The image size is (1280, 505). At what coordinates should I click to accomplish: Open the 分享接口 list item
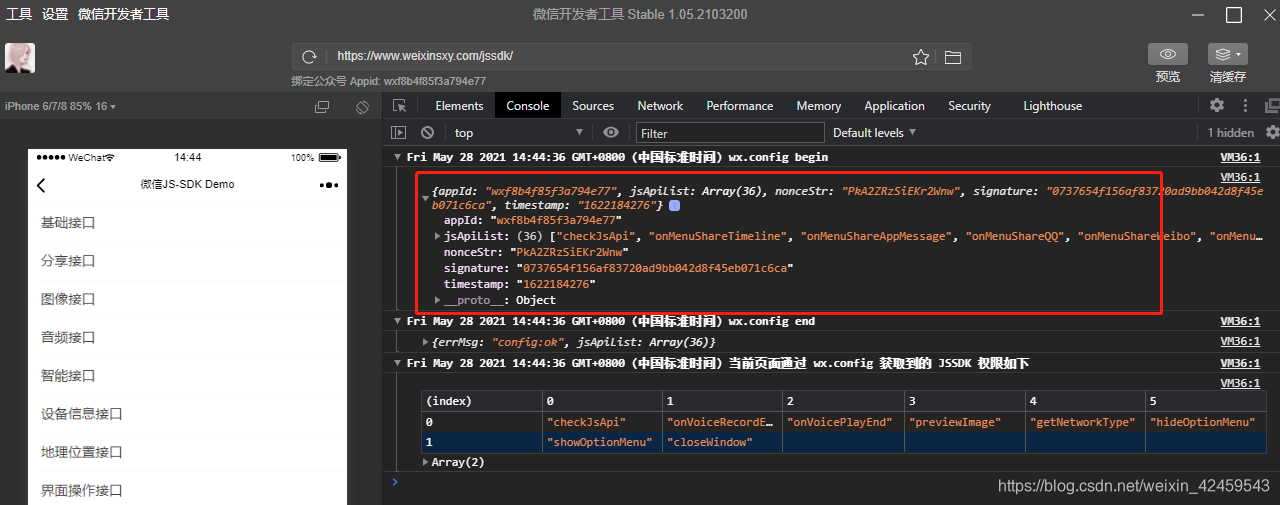tap(187, 261)
